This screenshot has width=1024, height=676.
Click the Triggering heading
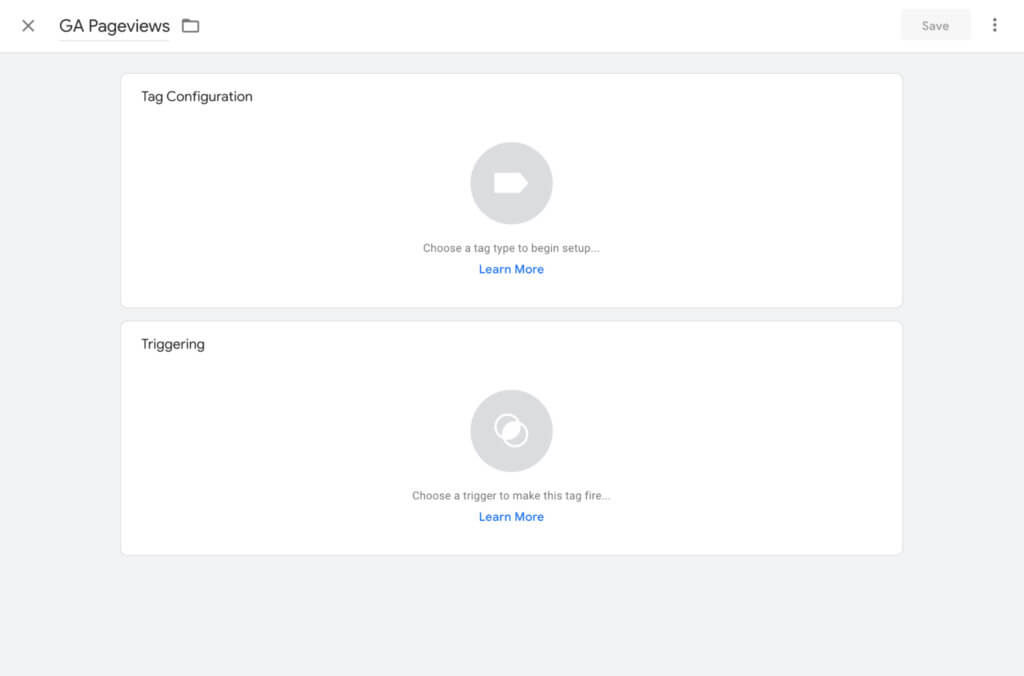click(172, 343)
